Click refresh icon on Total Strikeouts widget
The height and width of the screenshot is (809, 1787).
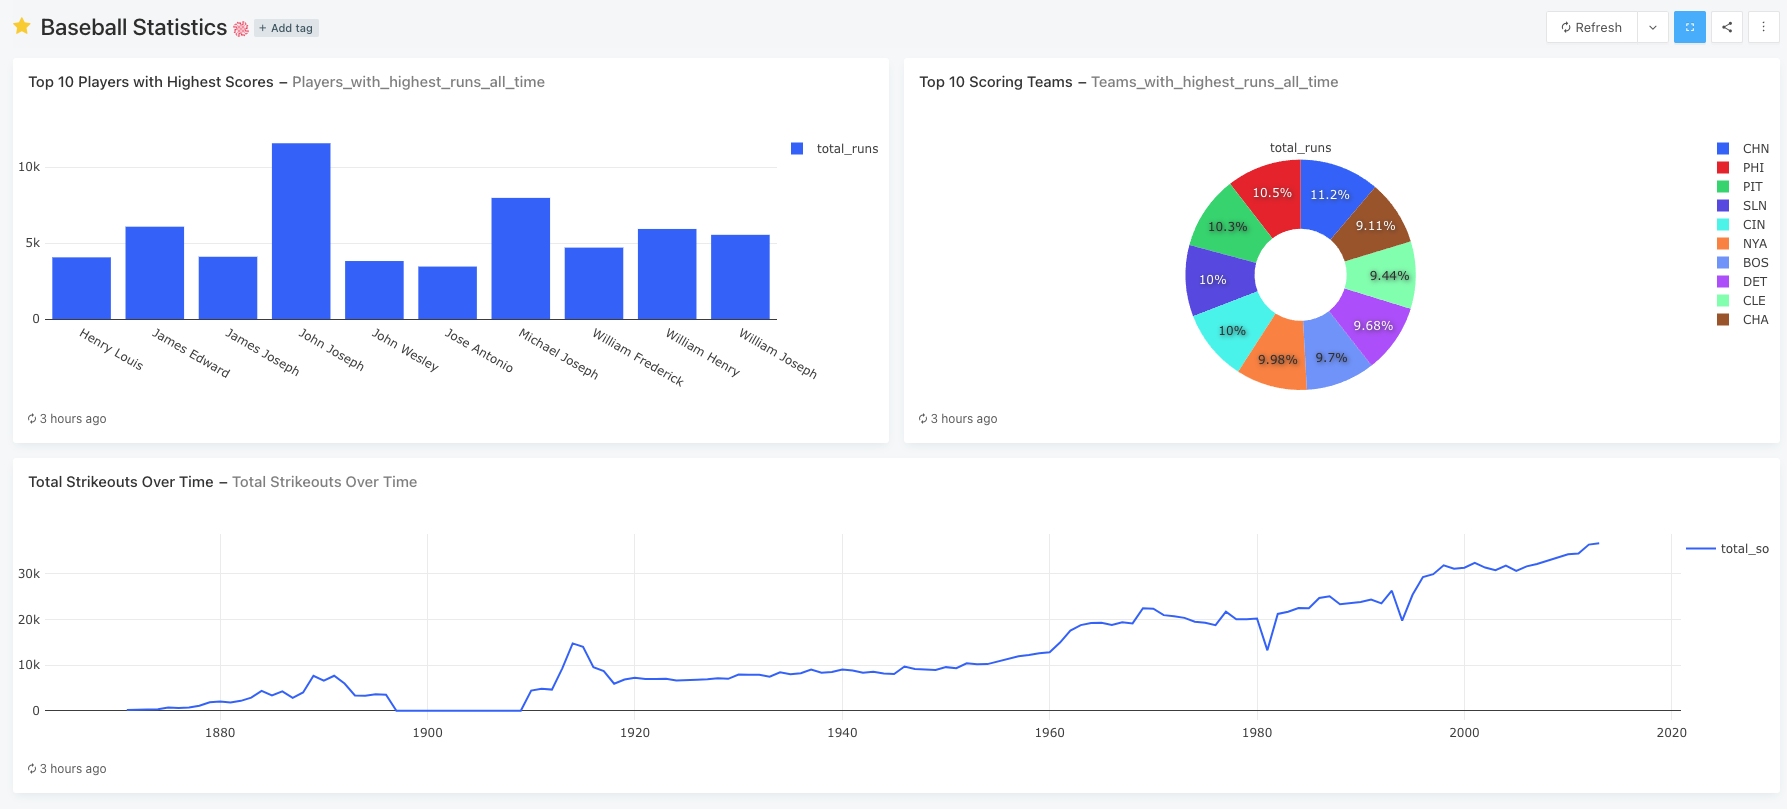click(x=32, y=769)
